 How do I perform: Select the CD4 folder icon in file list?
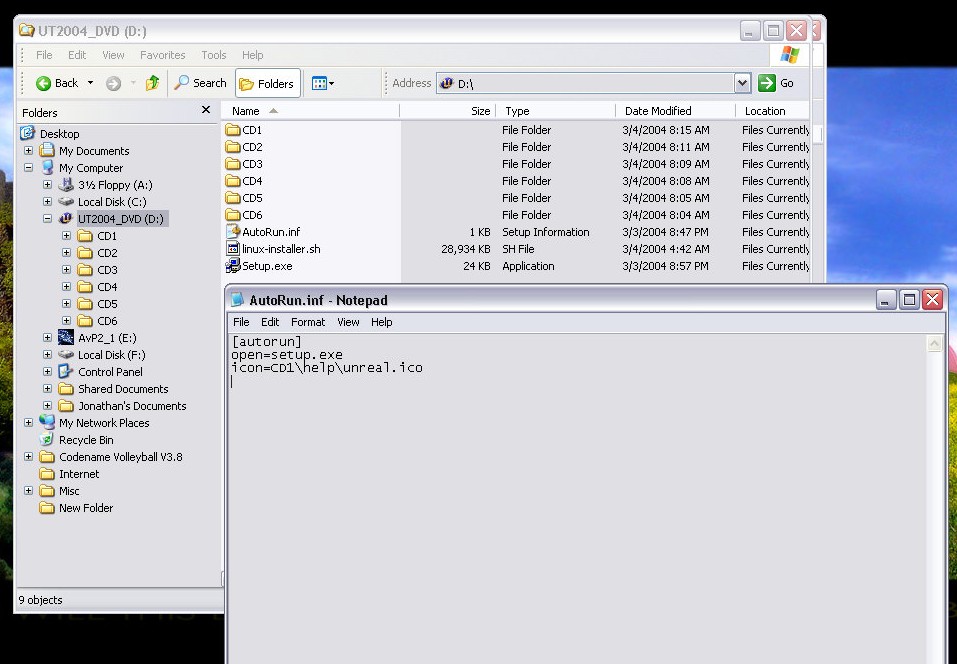click(233, 181)
